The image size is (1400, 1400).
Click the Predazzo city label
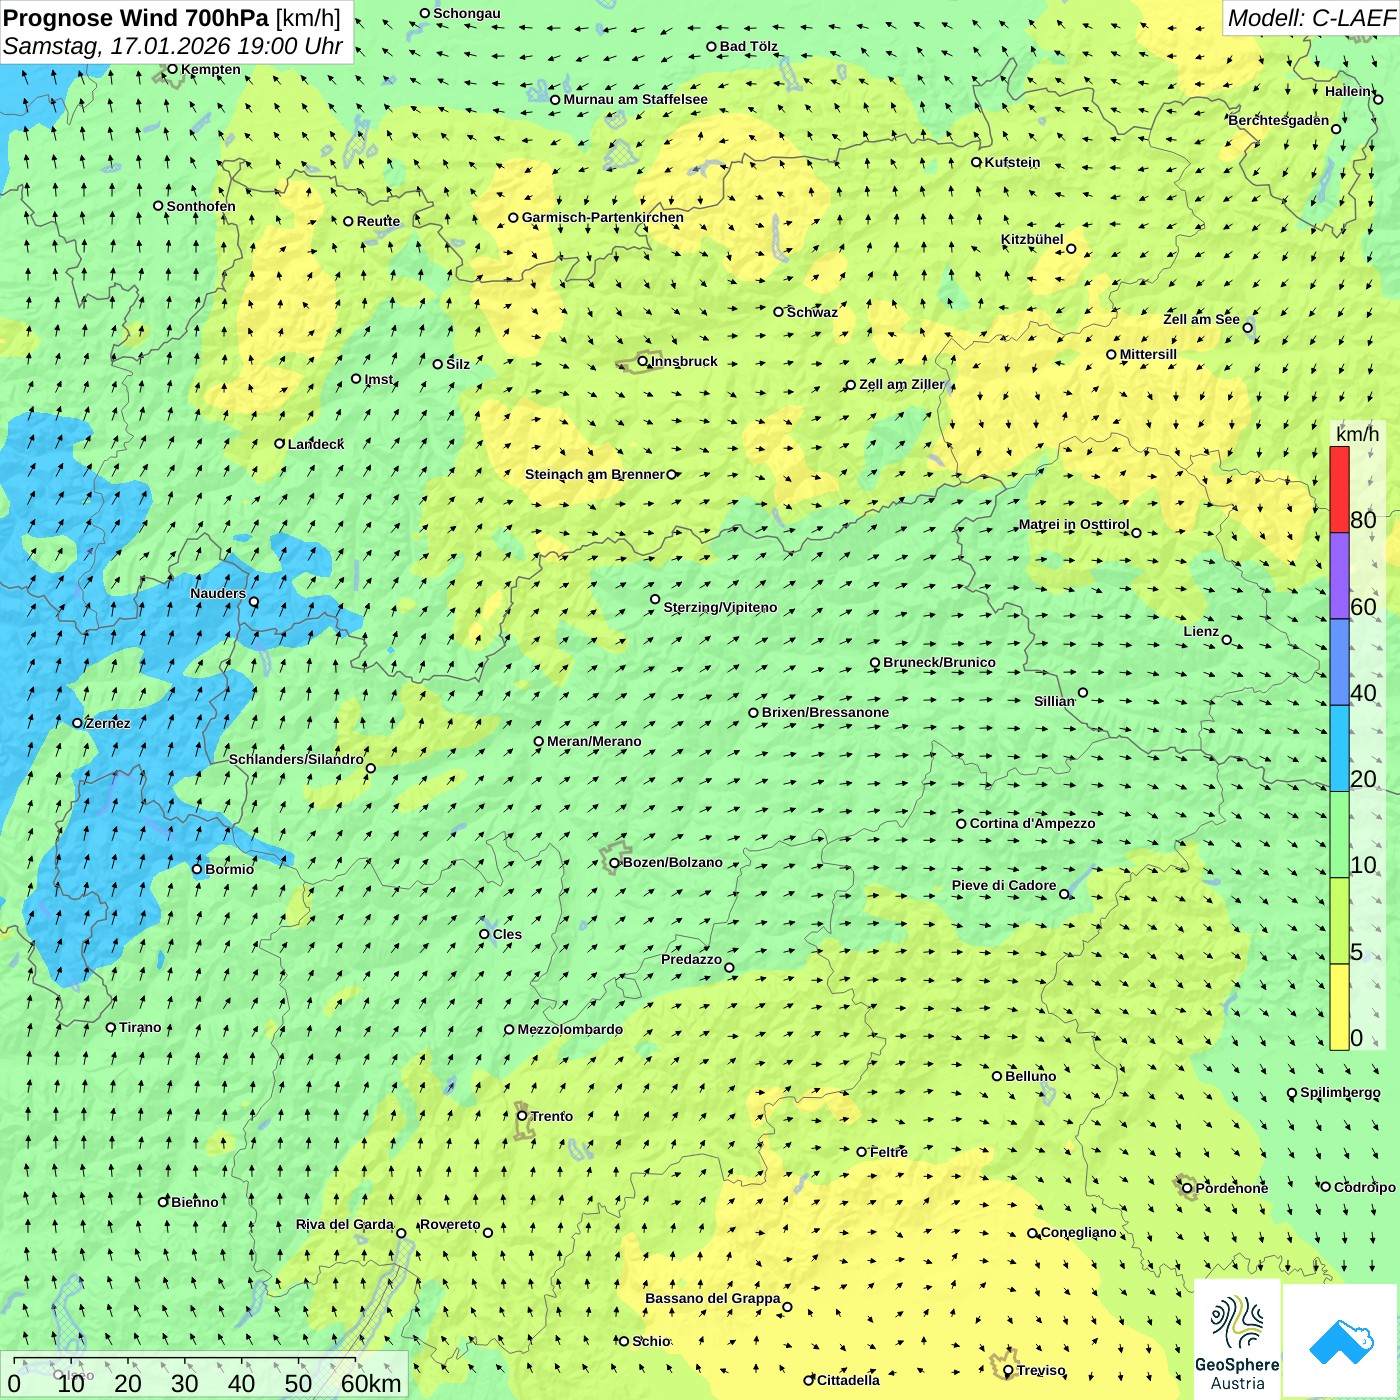[691, 959]
